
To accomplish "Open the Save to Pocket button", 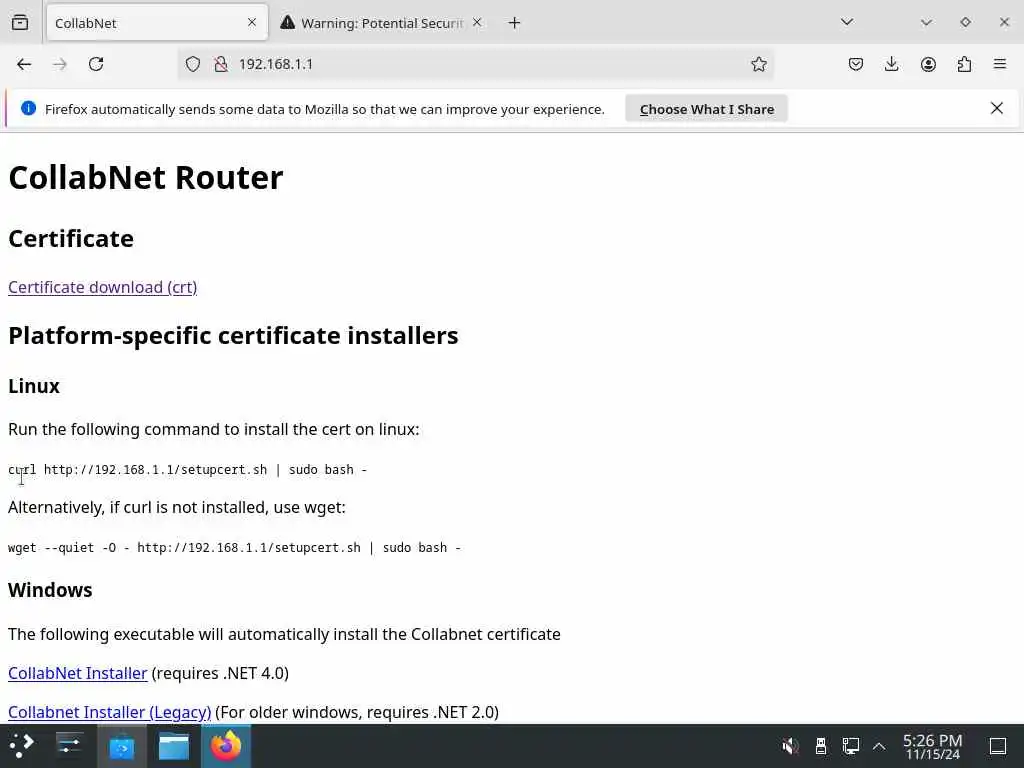I will [x=856, y=64].
